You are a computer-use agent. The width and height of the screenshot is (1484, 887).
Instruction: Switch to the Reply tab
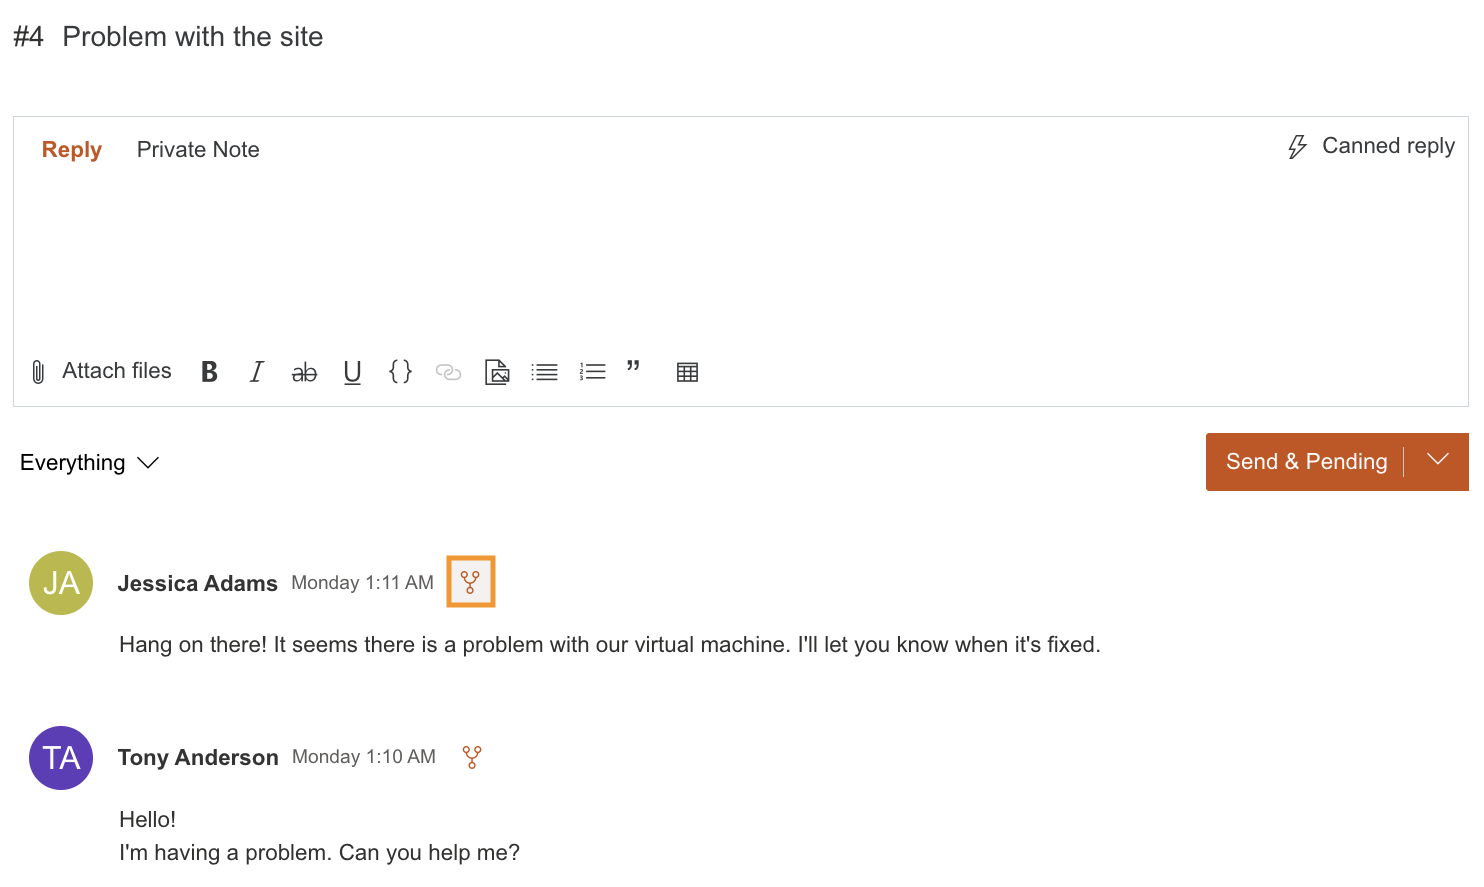(72, 150)
